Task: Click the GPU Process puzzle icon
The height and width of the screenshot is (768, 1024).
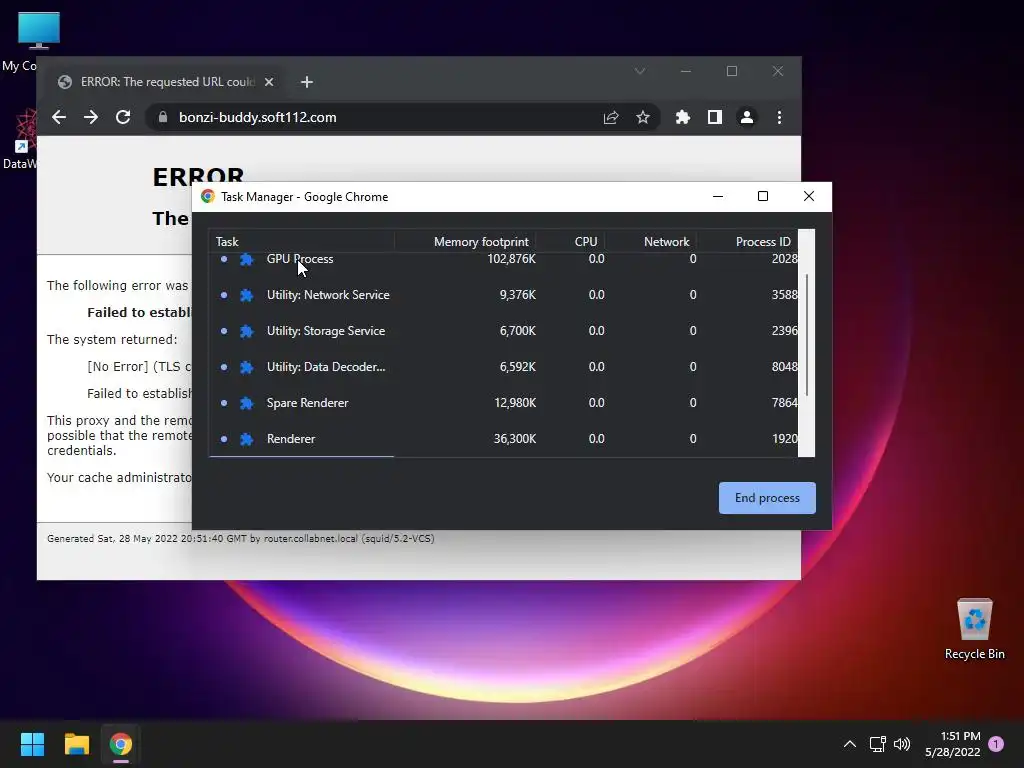Action: coord(246,259)
